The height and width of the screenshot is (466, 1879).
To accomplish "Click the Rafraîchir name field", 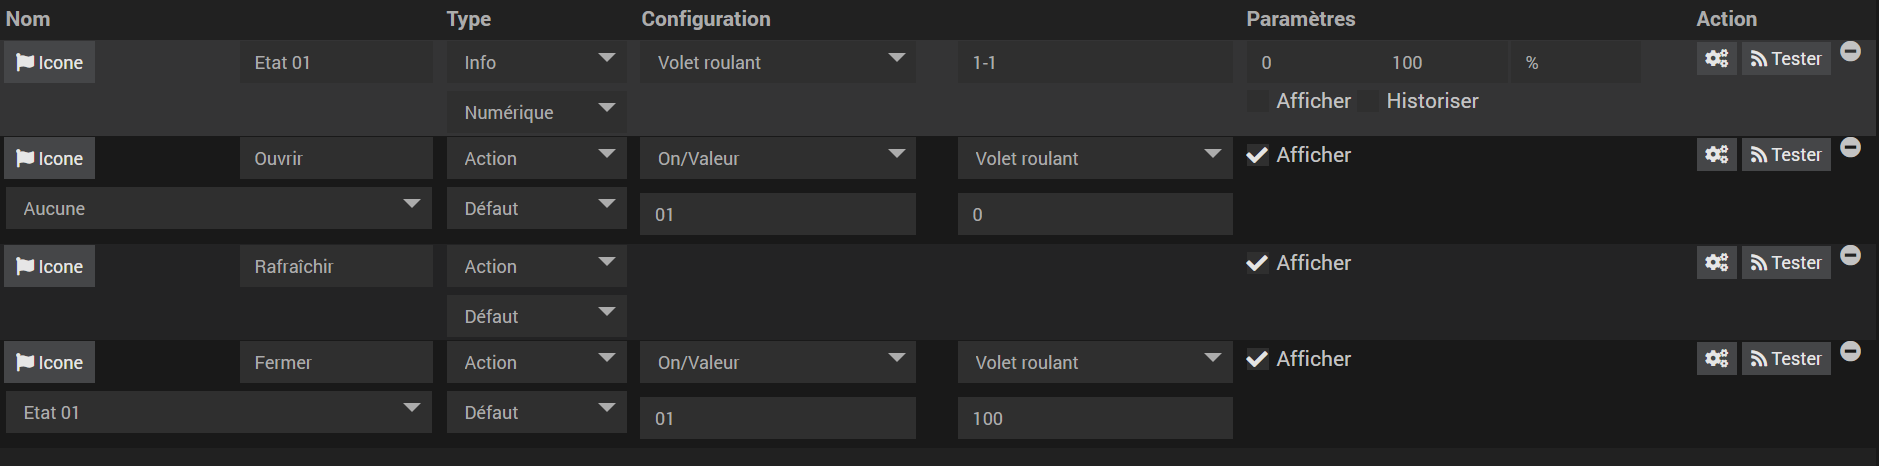I will (x=336, y=267).
